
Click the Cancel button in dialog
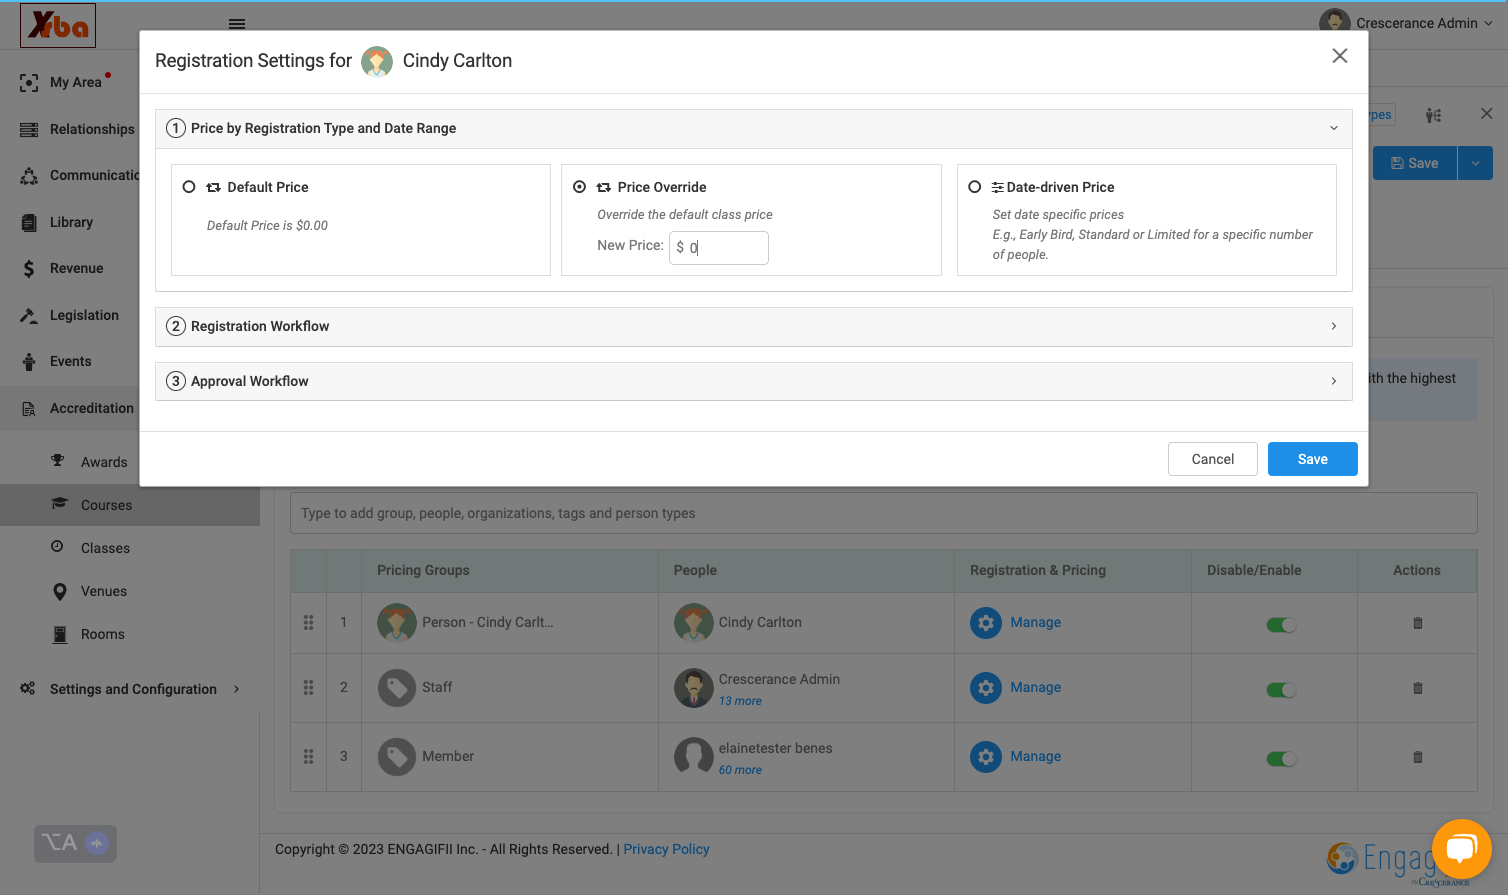click(x=1212, y=459)
